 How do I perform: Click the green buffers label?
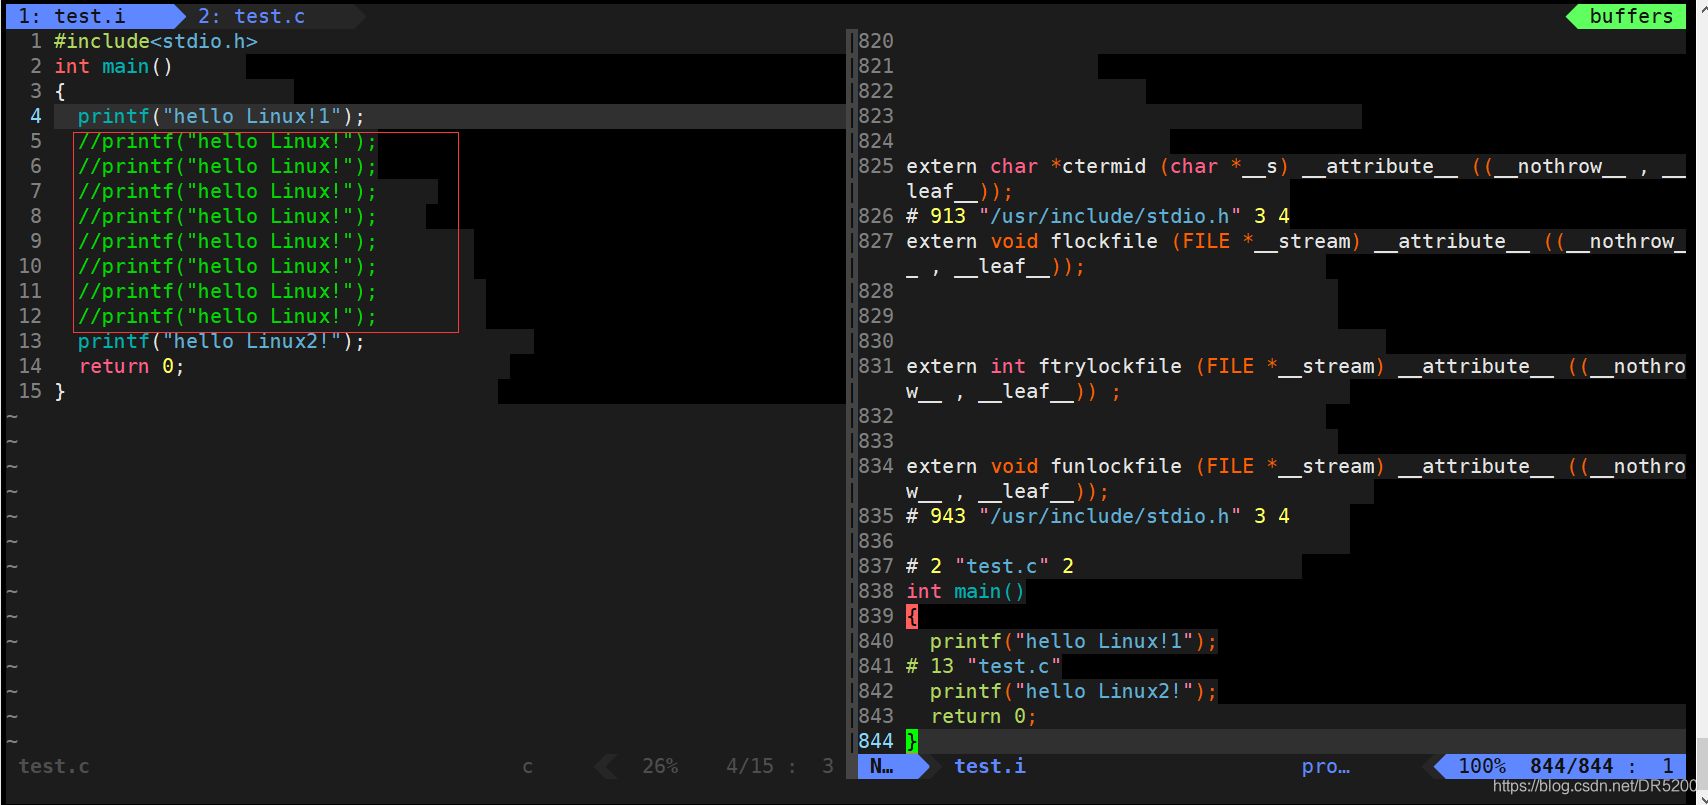(x=1631, y=16)
